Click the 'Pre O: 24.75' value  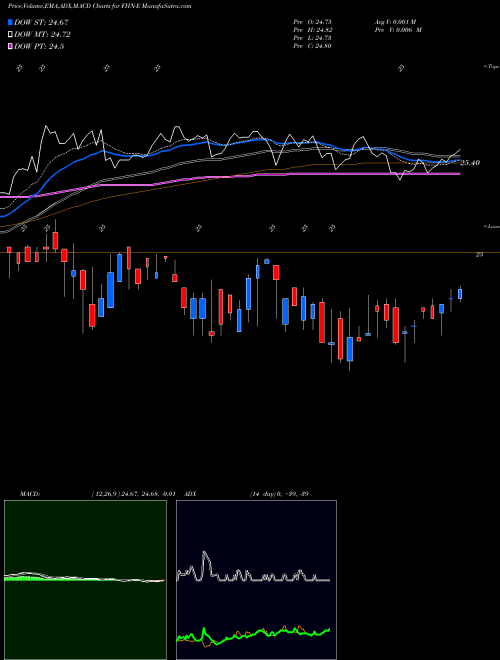pos(313,22)
